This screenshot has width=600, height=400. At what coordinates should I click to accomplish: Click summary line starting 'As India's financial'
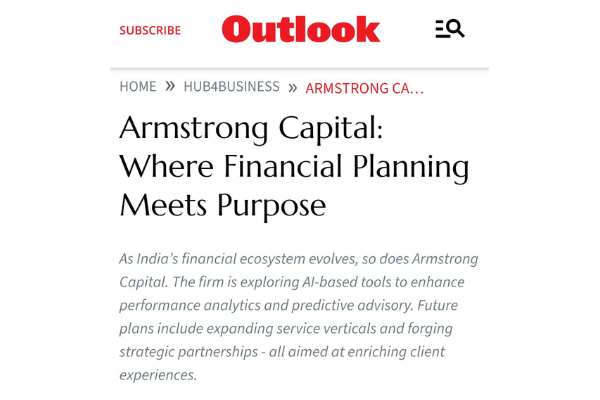coord(298,259)
